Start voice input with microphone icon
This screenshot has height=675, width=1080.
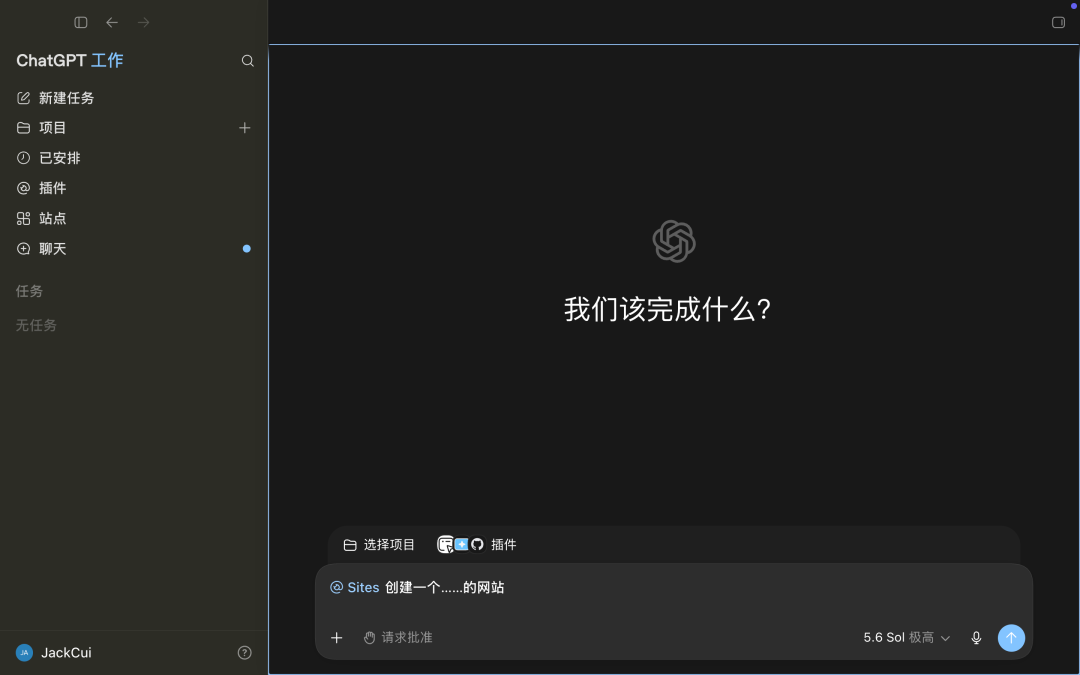coord(976,638)
